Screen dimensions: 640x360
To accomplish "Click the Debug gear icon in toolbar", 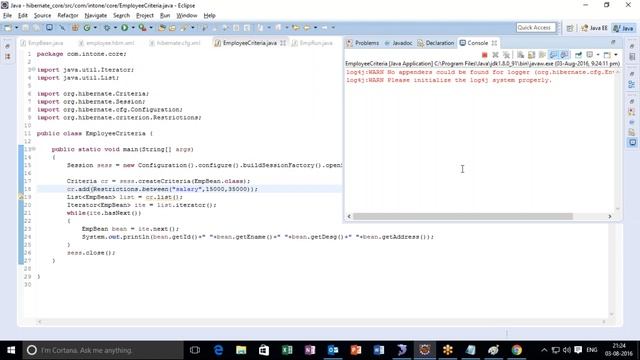I will click(x=107, y=28).
